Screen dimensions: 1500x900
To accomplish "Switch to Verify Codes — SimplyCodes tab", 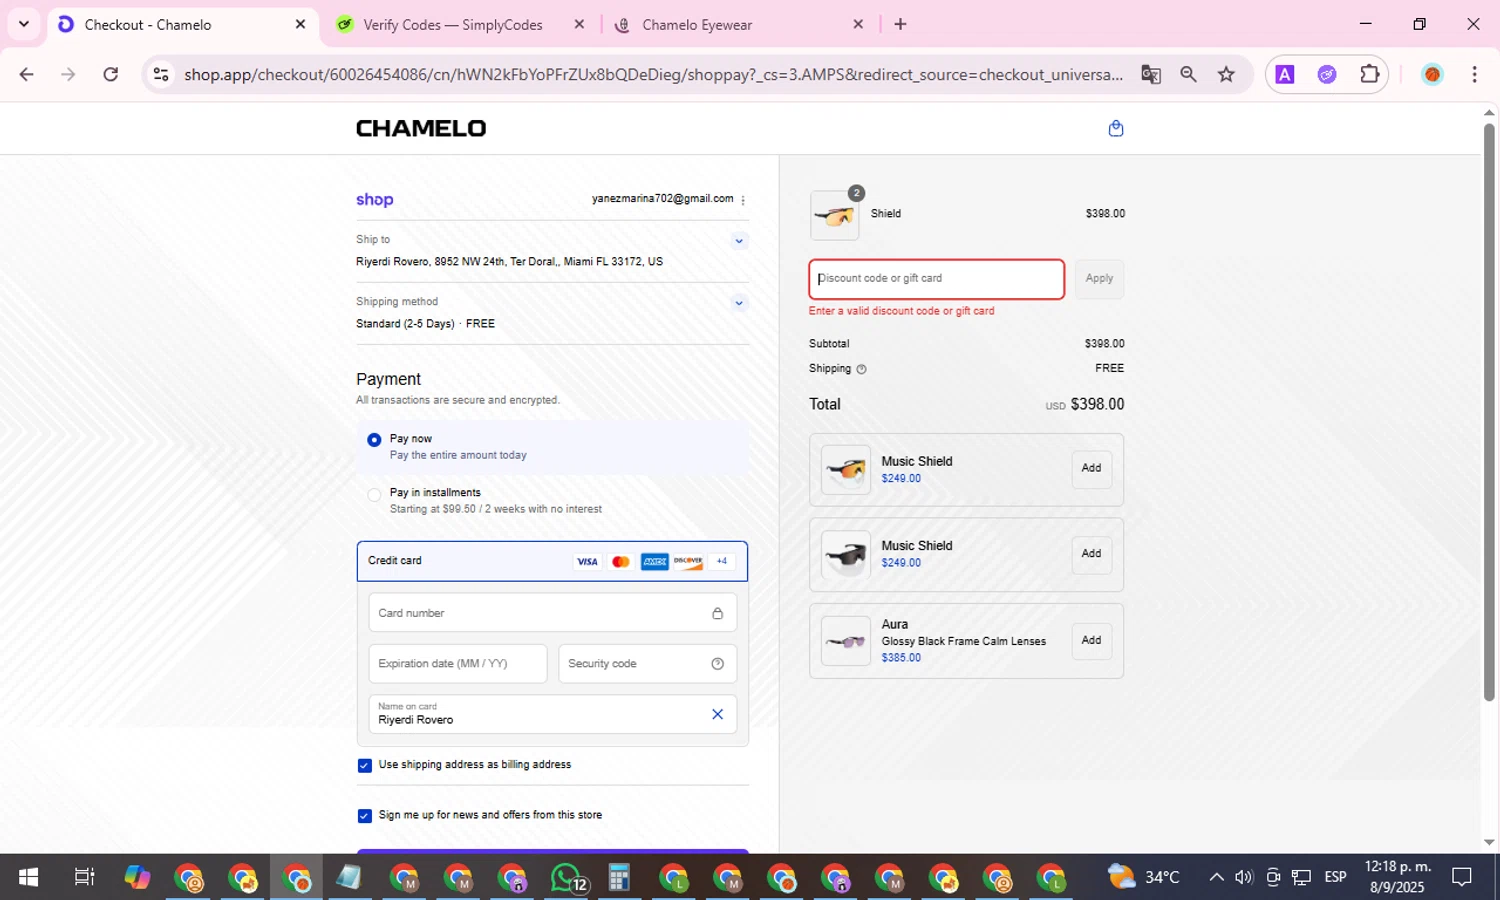I will (453, 25).
